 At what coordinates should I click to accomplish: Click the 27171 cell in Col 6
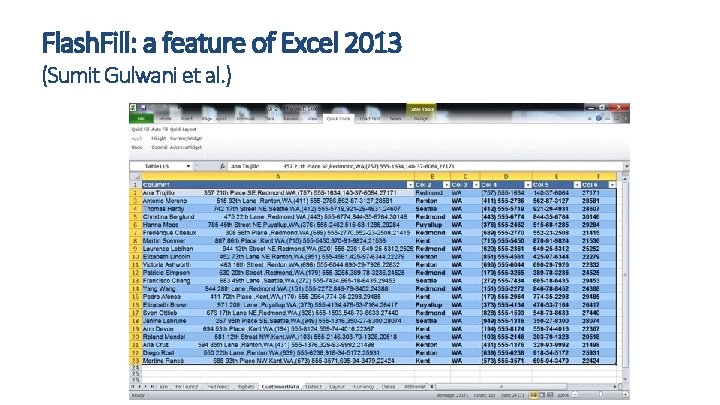point(599,193)
